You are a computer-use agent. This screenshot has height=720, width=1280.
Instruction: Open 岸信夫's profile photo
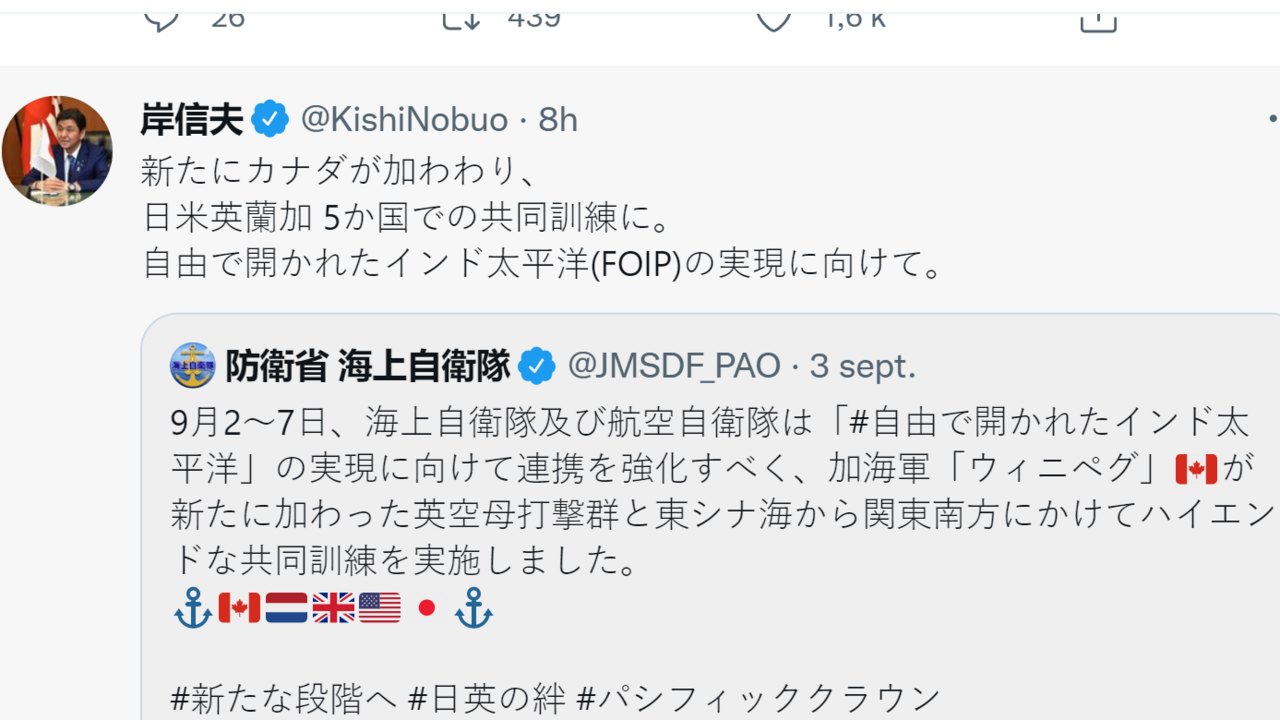57,151
